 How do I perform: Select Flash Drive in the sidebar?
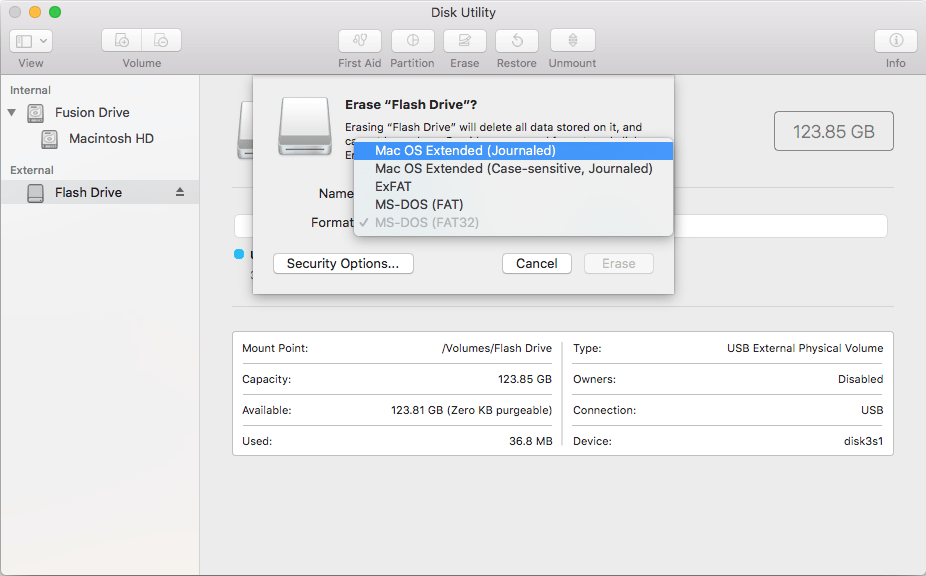[99, 193]
